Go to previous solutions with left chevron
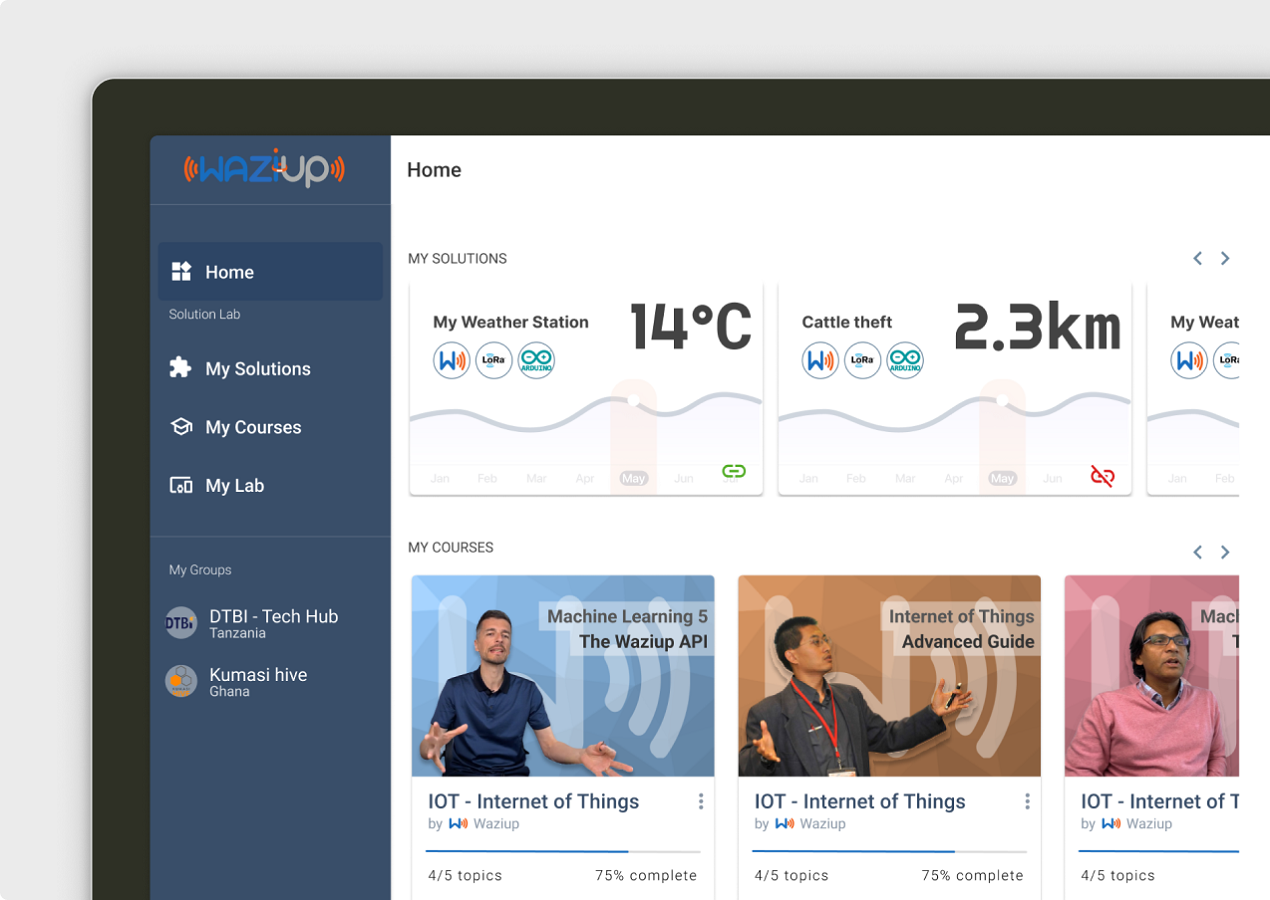The image size is (1270, 900). pos(1197,259)
